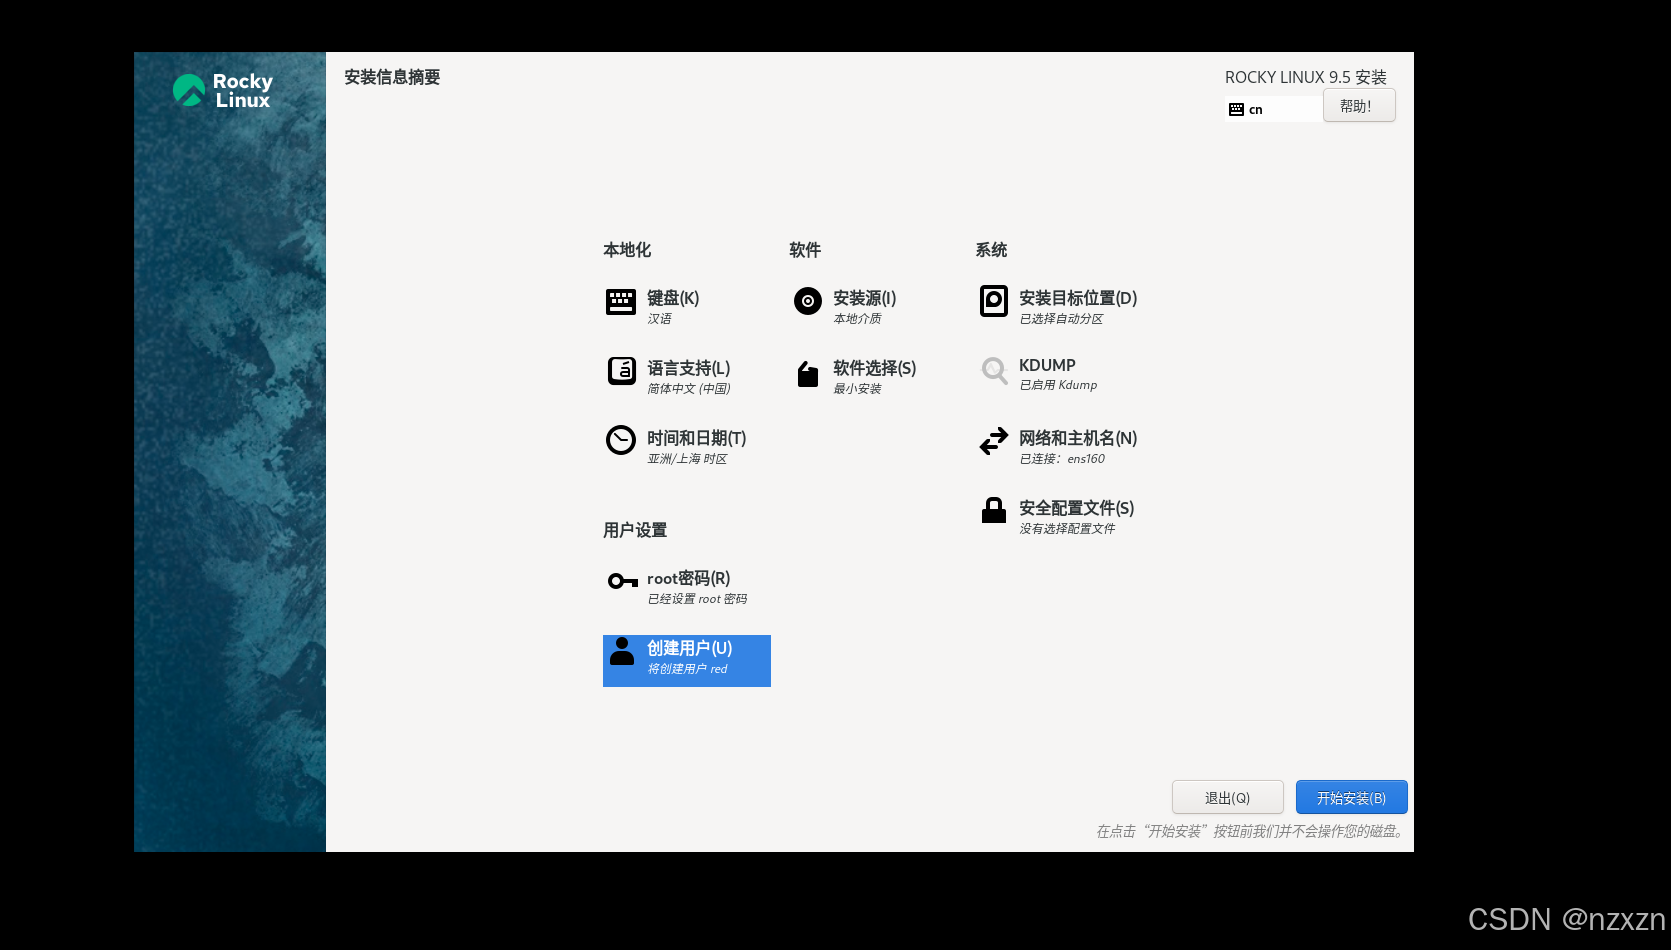
Task: Click the 帮助! help button
Action: tap(1358, 106)
